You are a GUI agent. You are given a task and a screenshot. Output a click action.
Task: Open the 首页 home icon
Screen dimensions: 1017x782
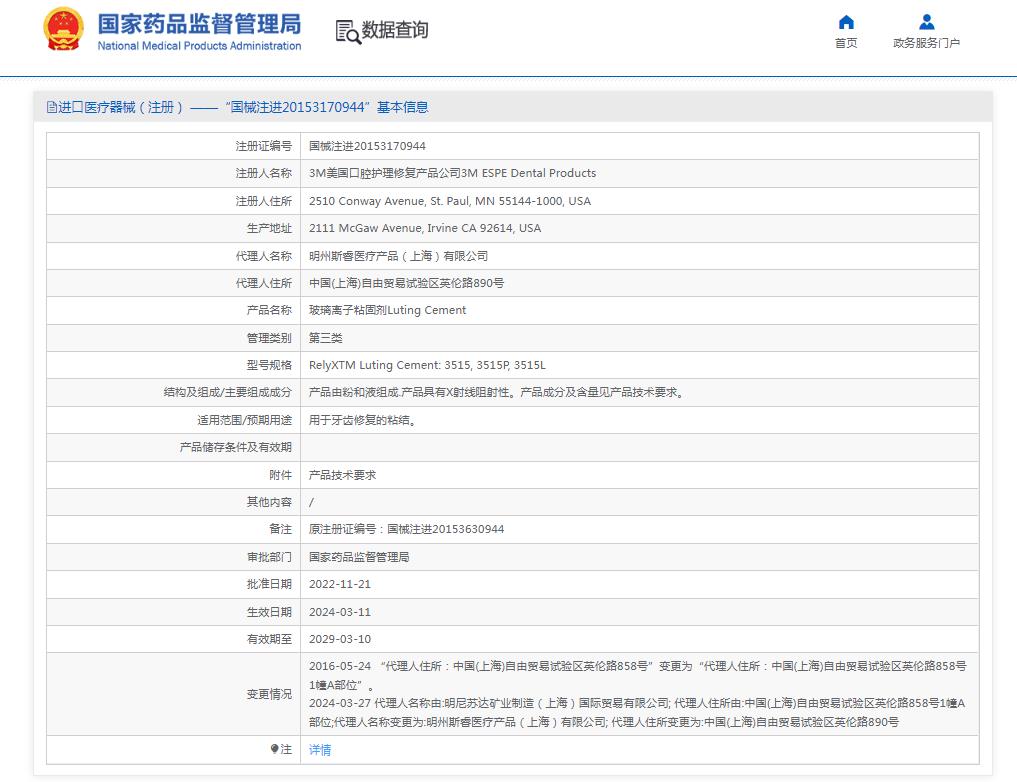click(x=846, y=23)
